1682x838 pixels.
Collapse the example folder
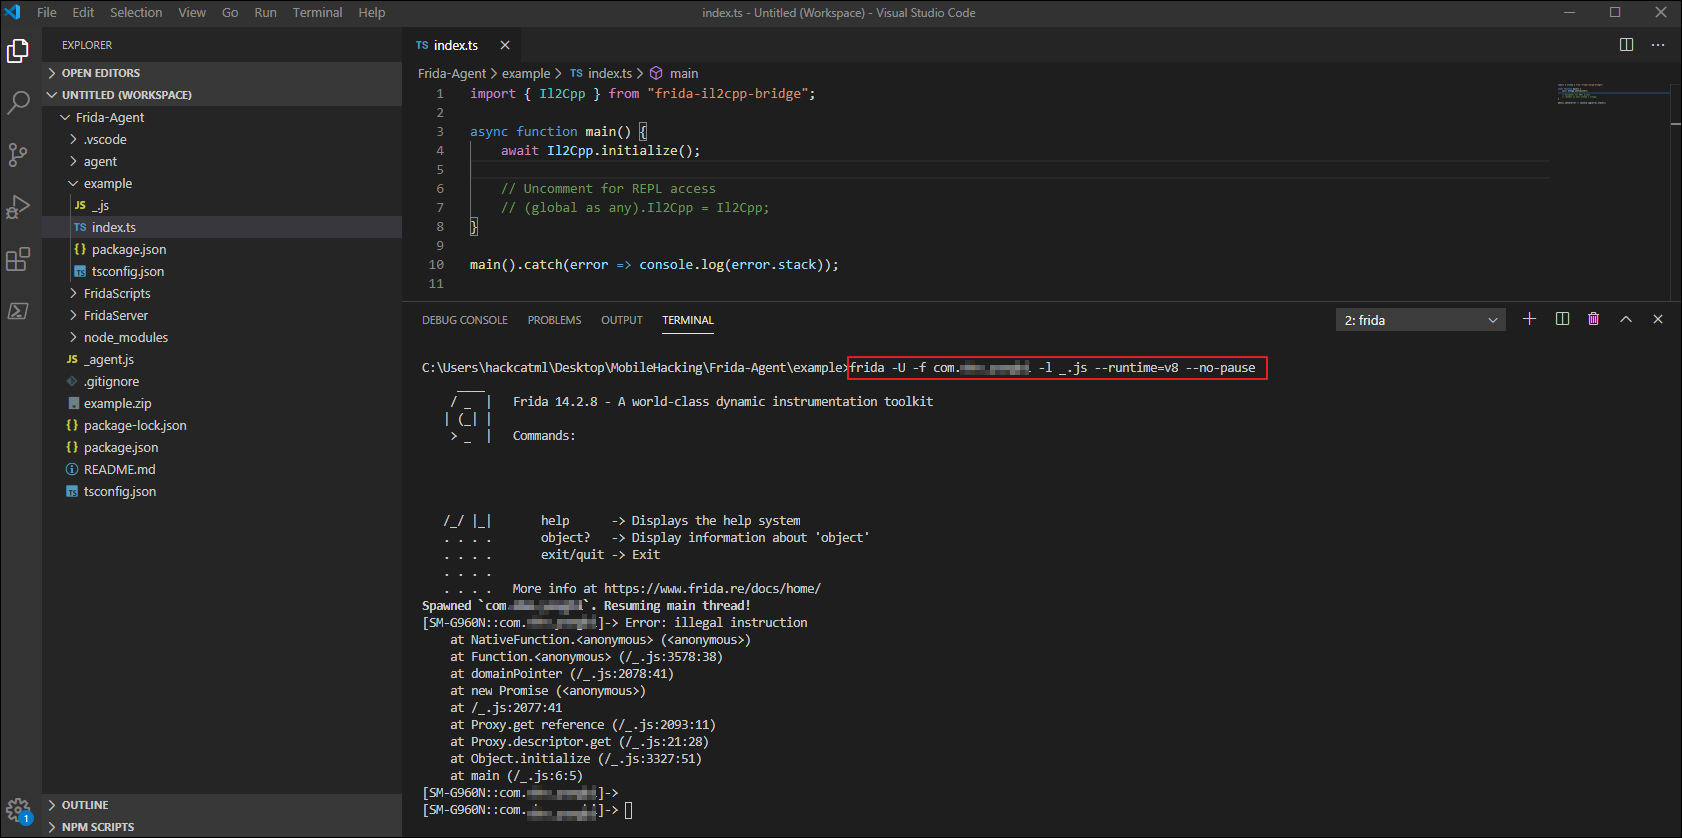222,183
